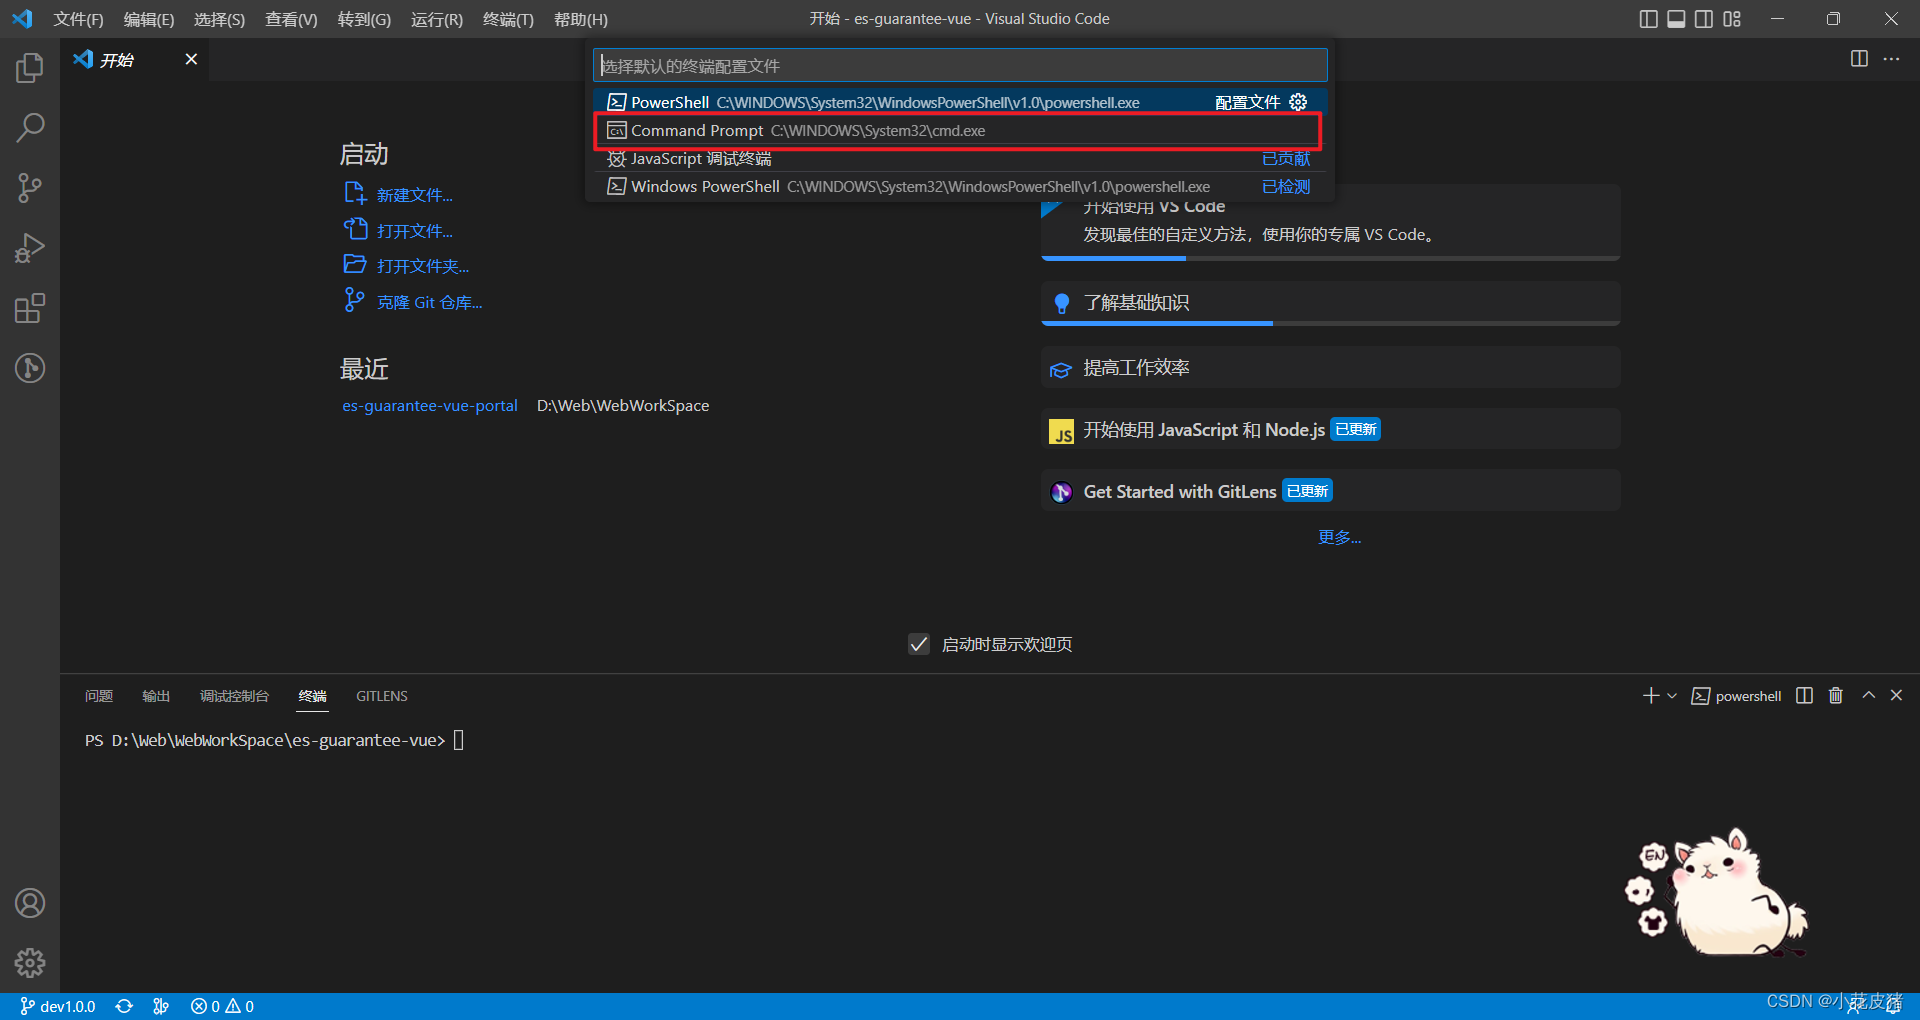Switch to 终端 panel tab
1920x1020 pixels.
pyautogui.click(x=313, y=696)
